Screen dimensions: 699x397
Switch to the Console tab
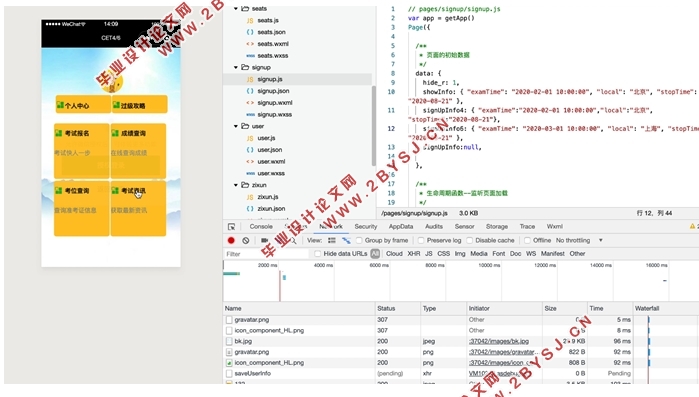click(x=261, y=226)
